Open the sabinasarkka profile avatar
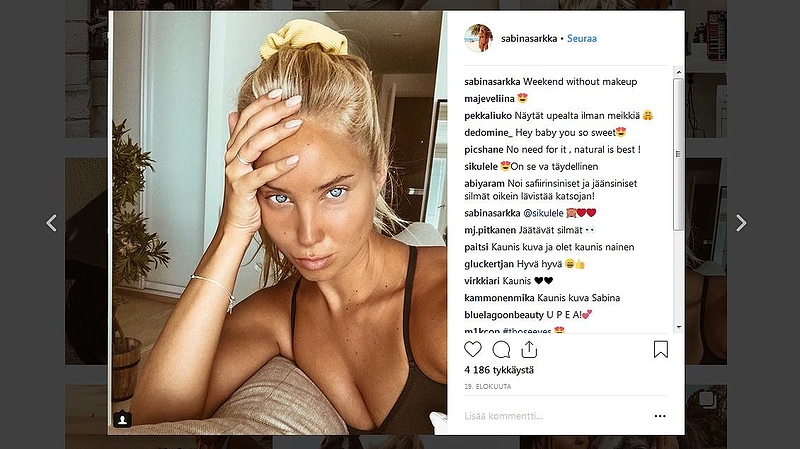Image resolution: width=800 pixels, height=449 pixels. pyautogui.click(x=478, y=38)
